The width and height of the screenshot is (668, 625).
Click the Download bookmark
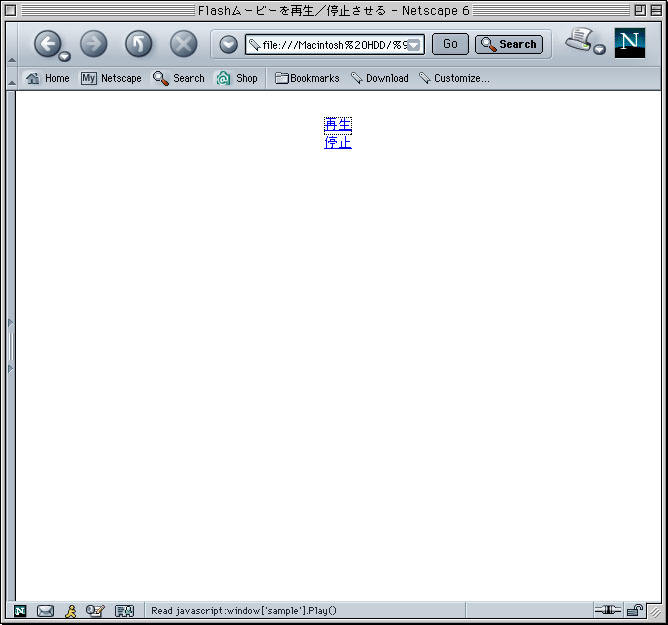tap(380, 78)
